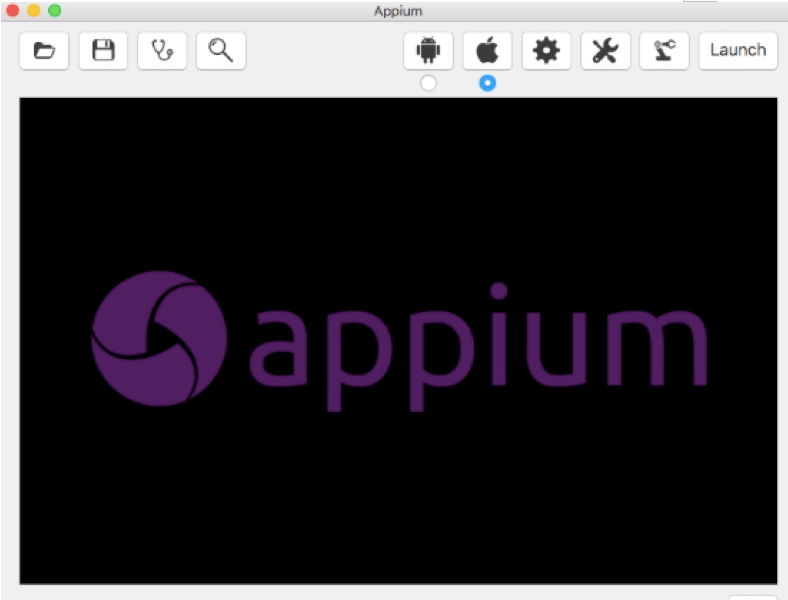Image resolution: width=788 pixels, height=600 pixels.
Task: Select the iOS radio button
Action: pyautogui.click(x=487, y=83)
